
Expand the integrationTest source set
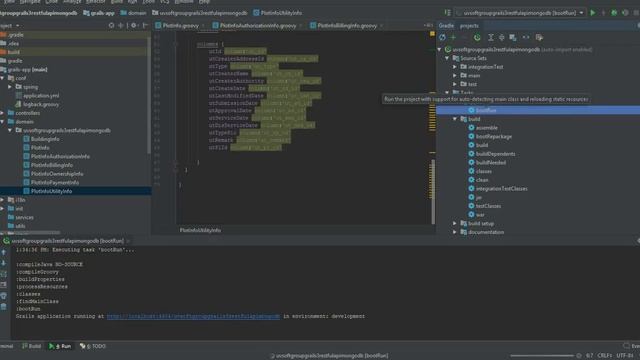(455, 67)
